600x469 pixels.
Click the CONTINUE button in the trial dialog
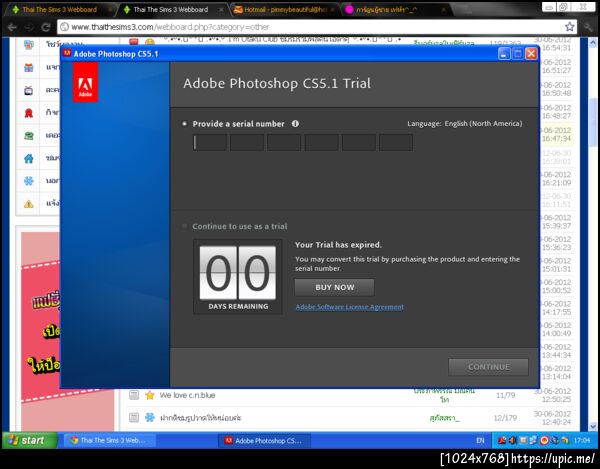(488, 367)
